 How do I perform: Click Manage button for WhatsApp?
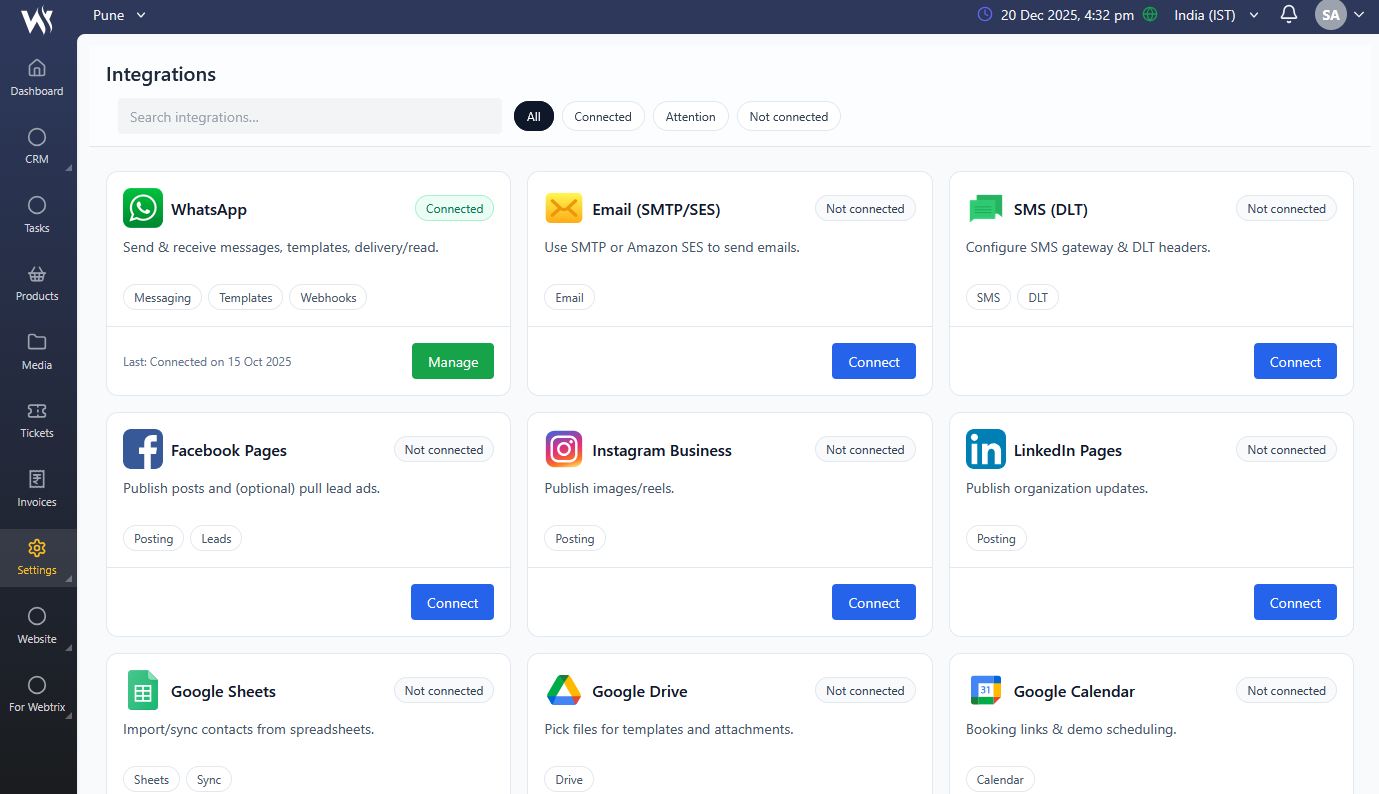point(453,362)
